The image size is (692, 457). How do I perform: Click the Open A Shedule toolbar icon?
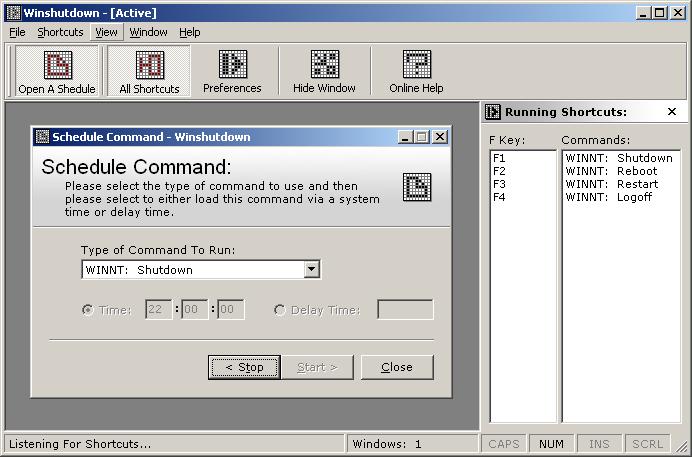57,71
